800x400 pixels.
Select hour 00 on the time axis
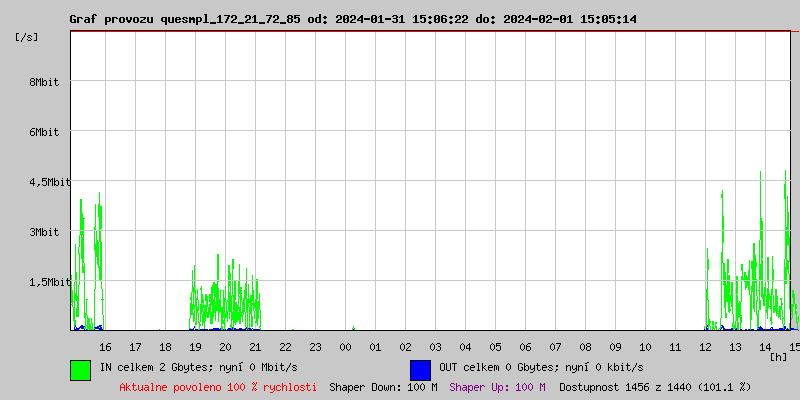point(345,346)
